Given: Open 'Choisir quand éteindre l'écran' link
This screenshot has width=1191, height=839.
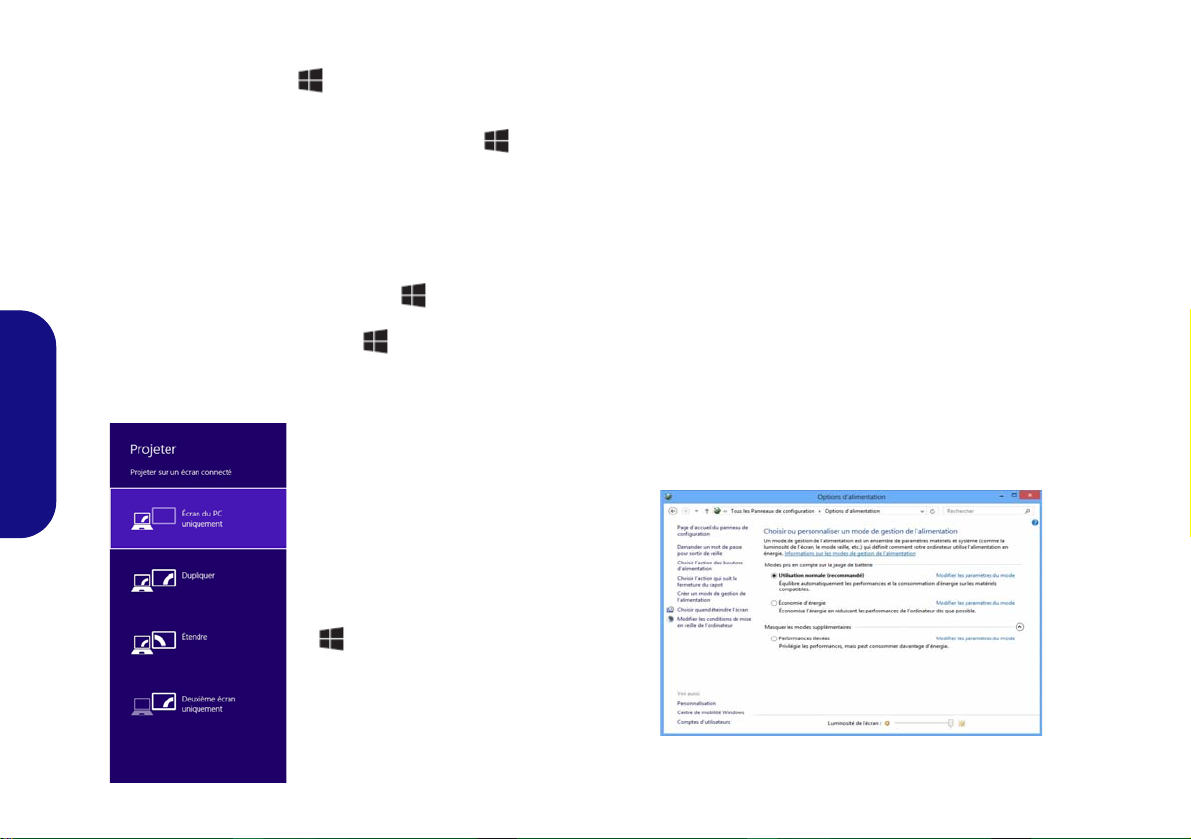Looking at the screenshot, I should click(712, 610).
